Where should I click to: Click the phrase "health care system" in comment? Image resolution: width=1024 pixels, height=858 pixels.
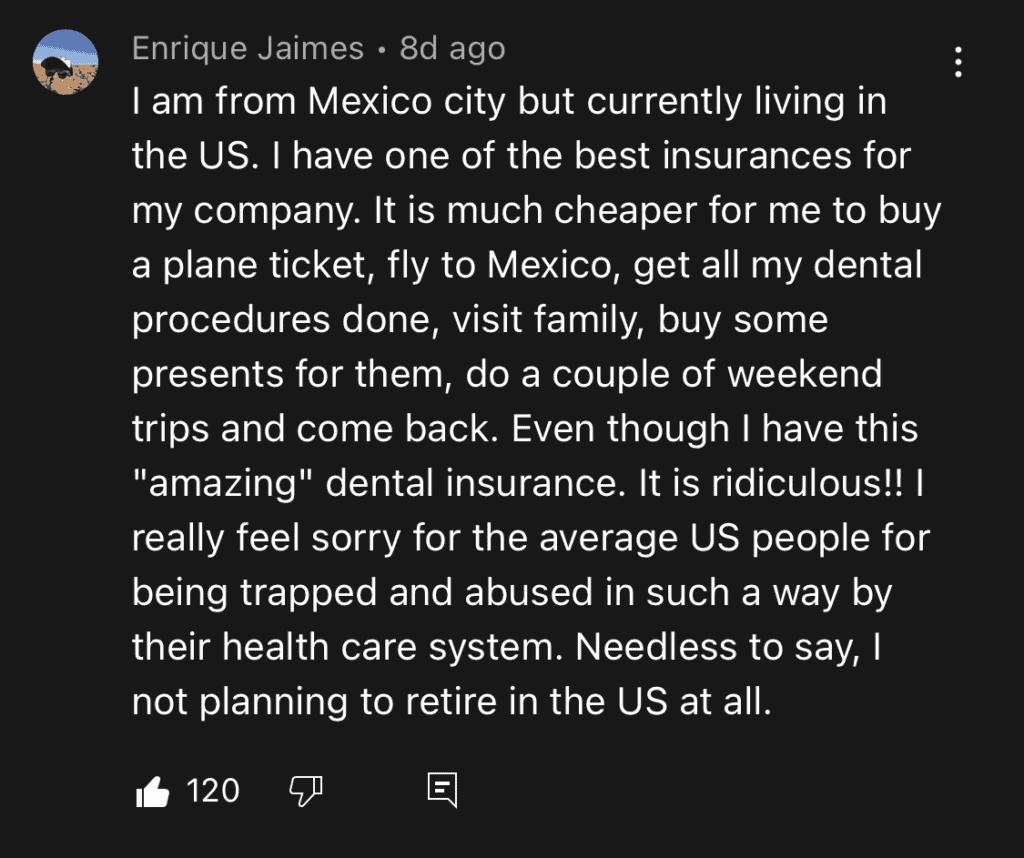pos(391,648)
